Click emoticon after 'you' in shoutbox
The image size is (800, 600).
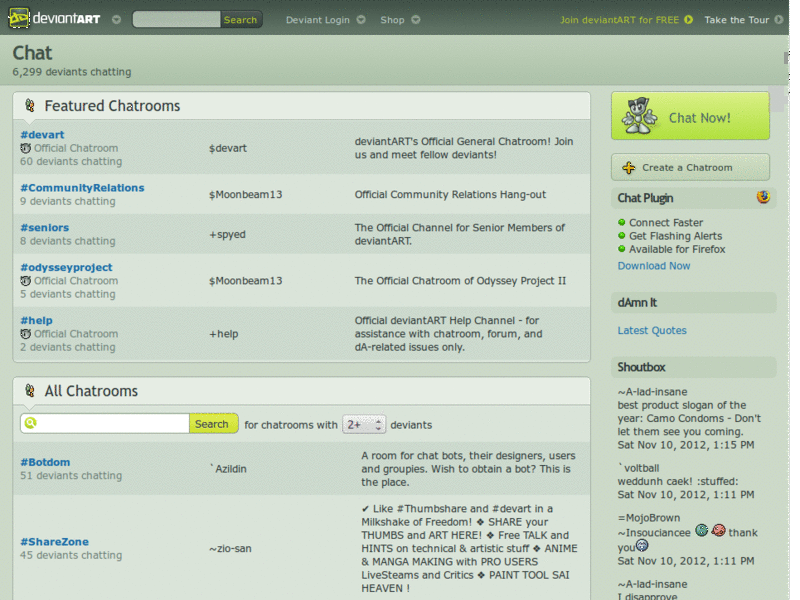click(x=642, y=546)
